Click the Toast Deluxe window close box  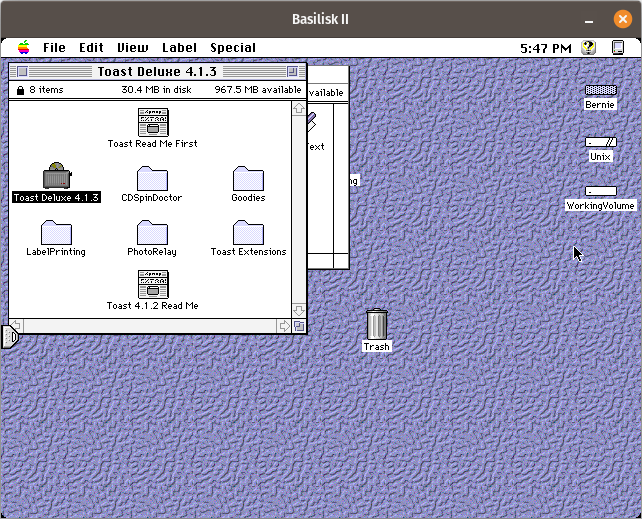[23, 72]
